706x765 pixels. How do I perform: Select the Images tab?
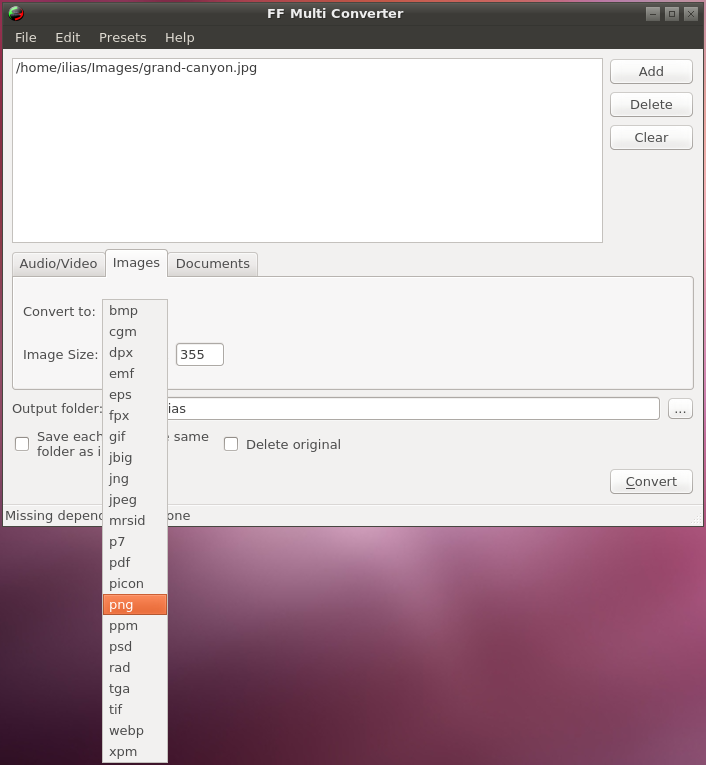point(136,263)
